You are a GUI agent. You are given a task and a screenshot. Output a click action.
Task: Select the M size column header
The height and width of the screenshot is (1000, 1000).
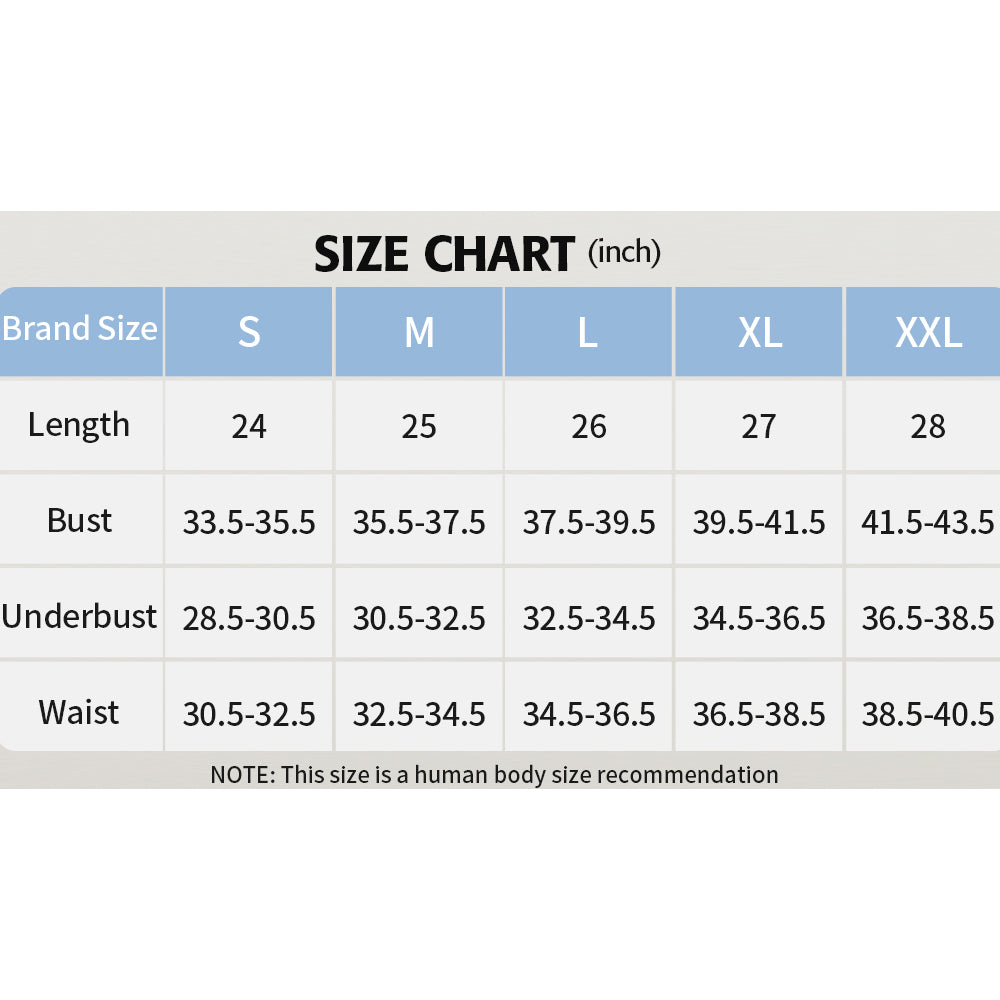(419, 332)
